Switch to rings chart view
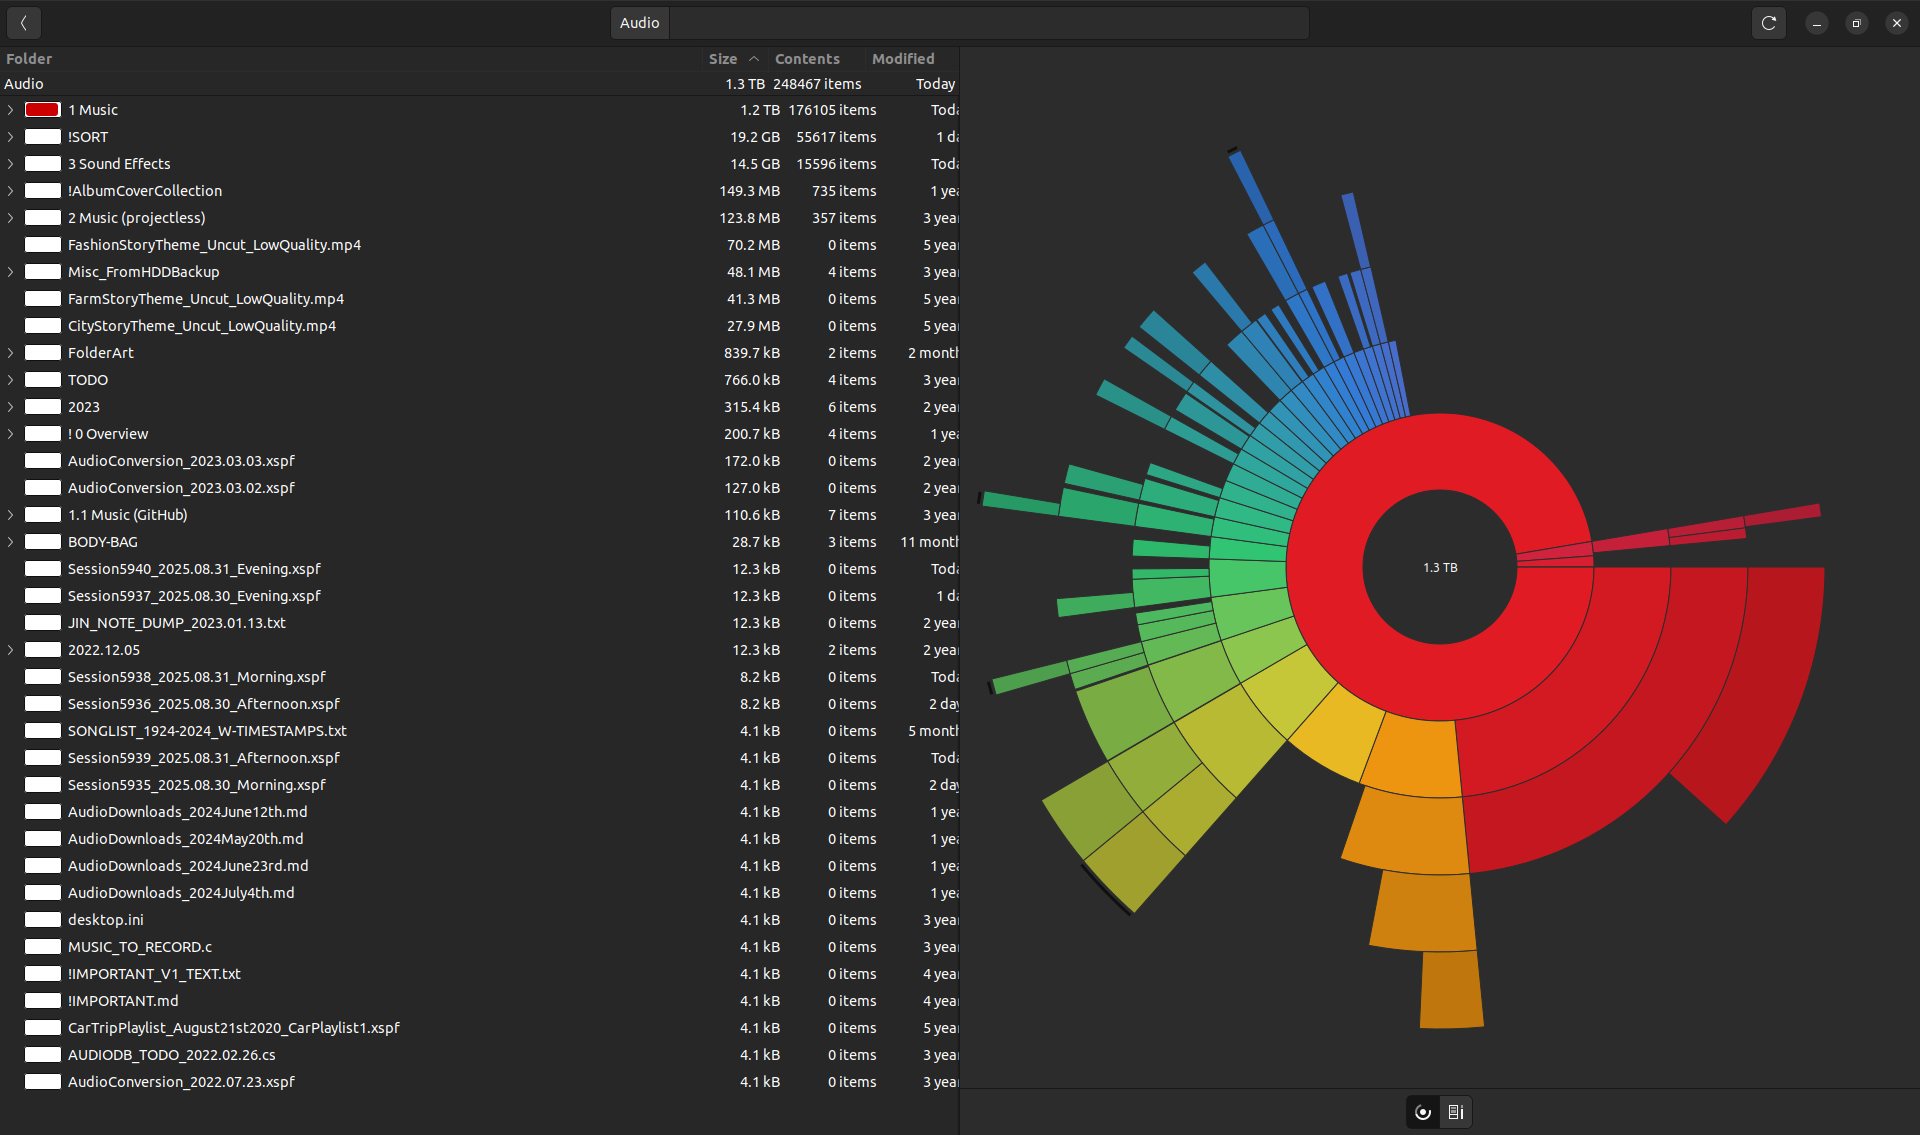The width and height of the screenshot is (1920, 1135). coord(1423,1112)
